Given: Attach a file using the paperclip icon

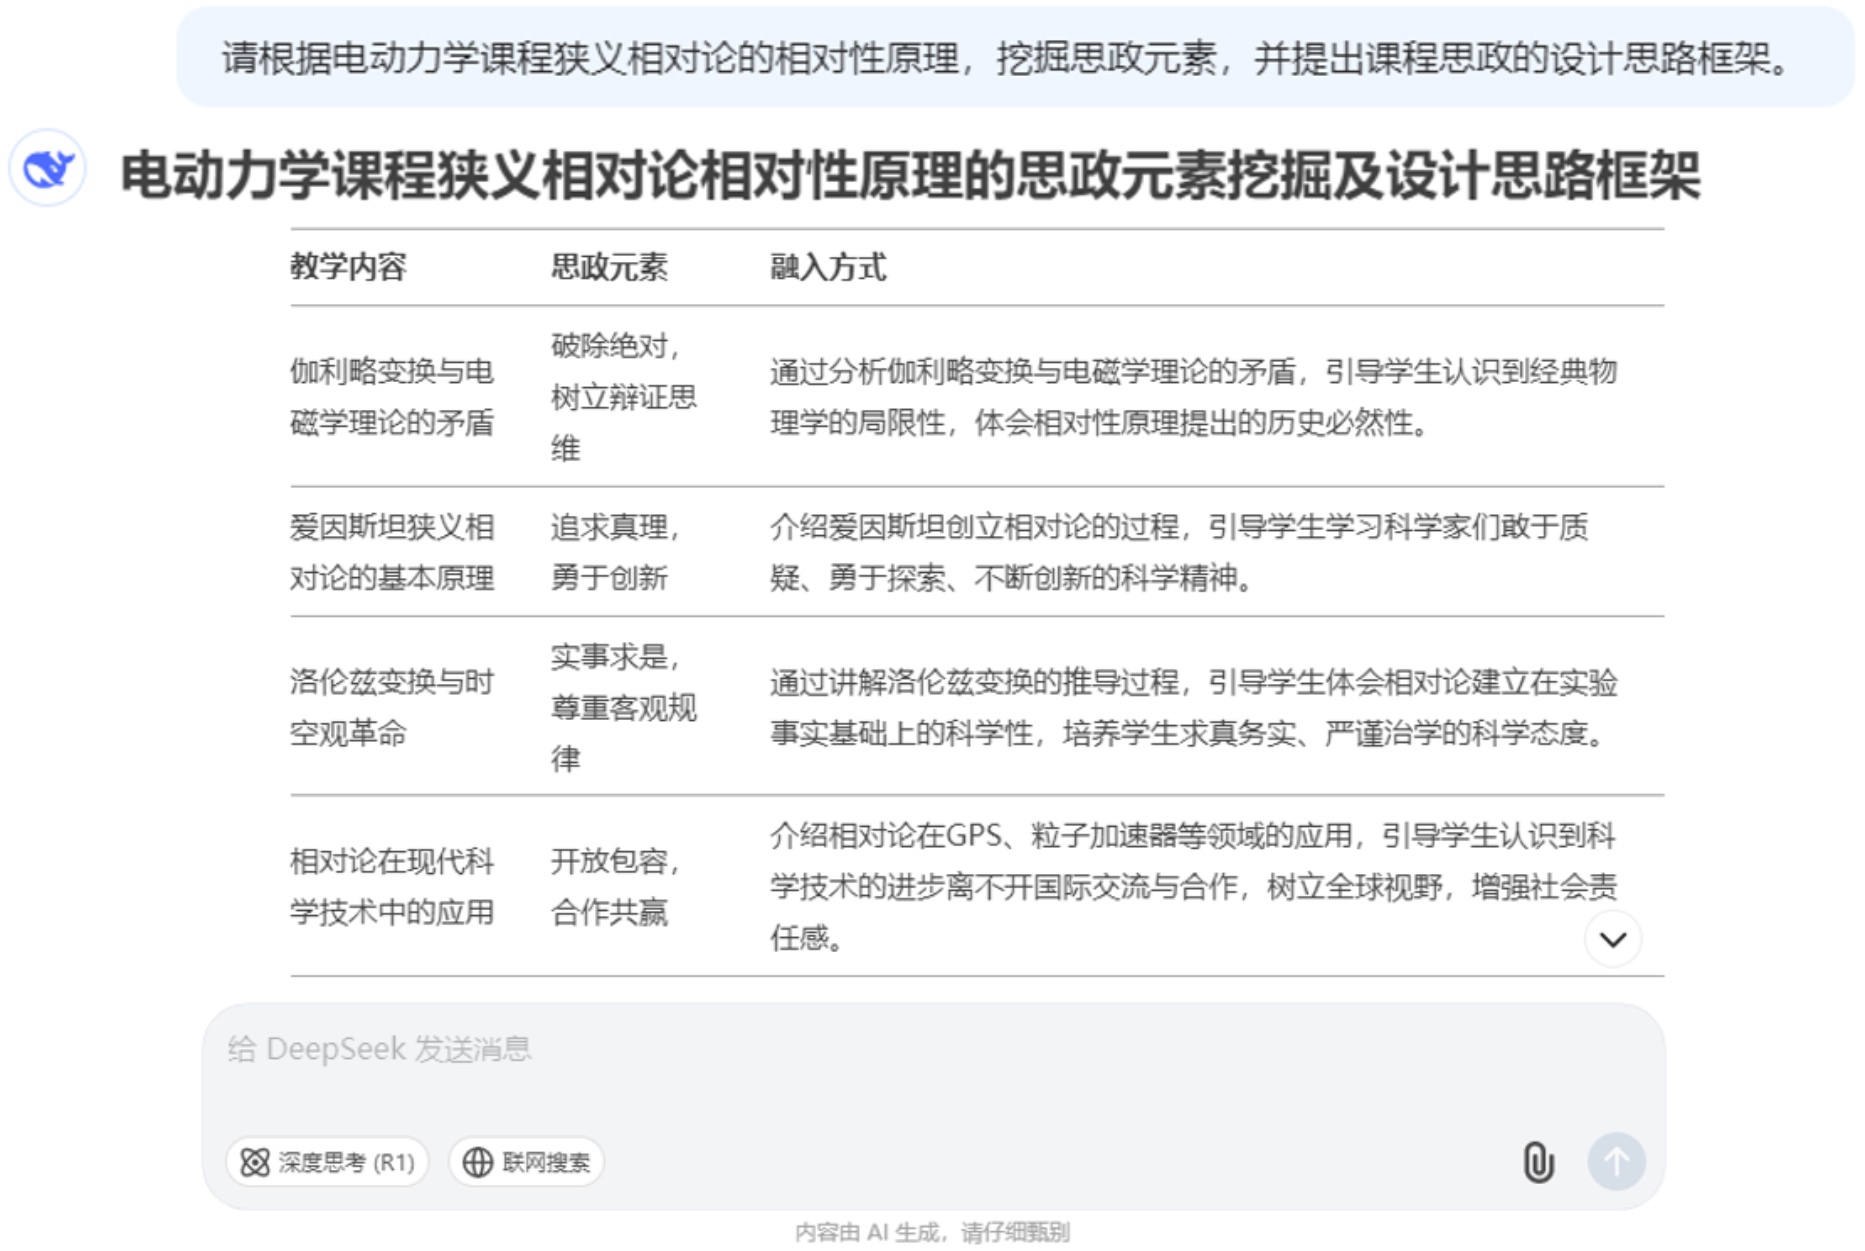Looking at the screenshot, I should 1537,1162.
